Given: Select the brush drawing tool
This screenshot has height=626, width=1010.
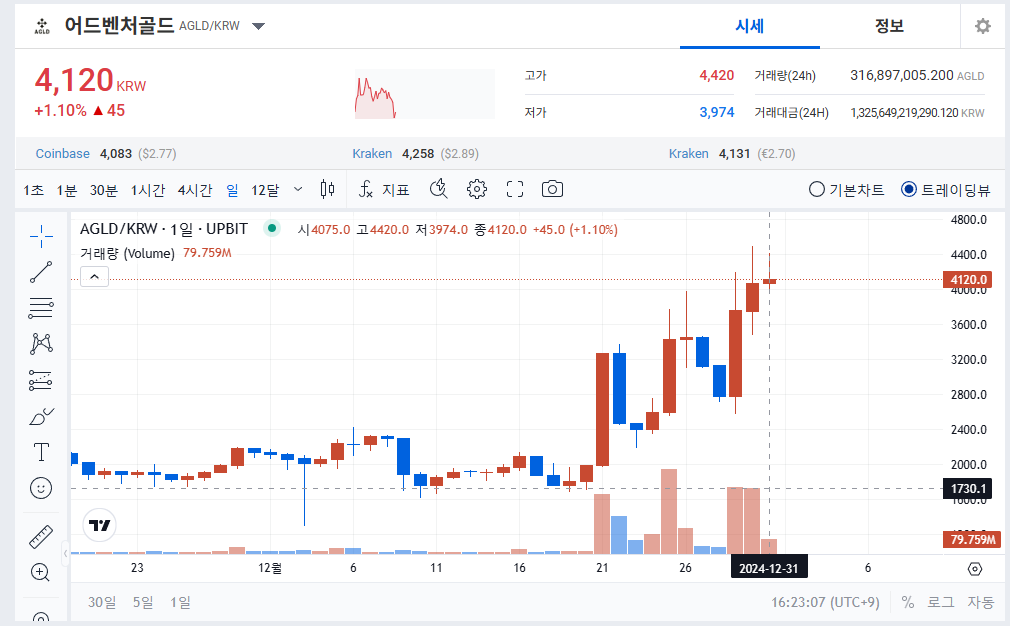Looking at the screenshot, I should [x=41, y=417].
